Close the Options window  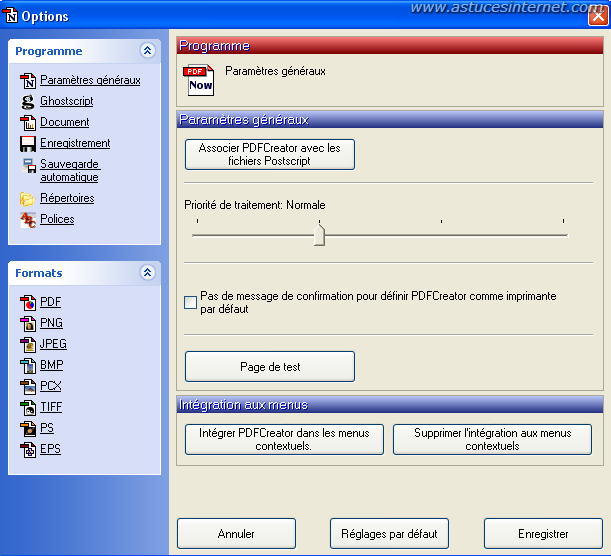(598, 16)
